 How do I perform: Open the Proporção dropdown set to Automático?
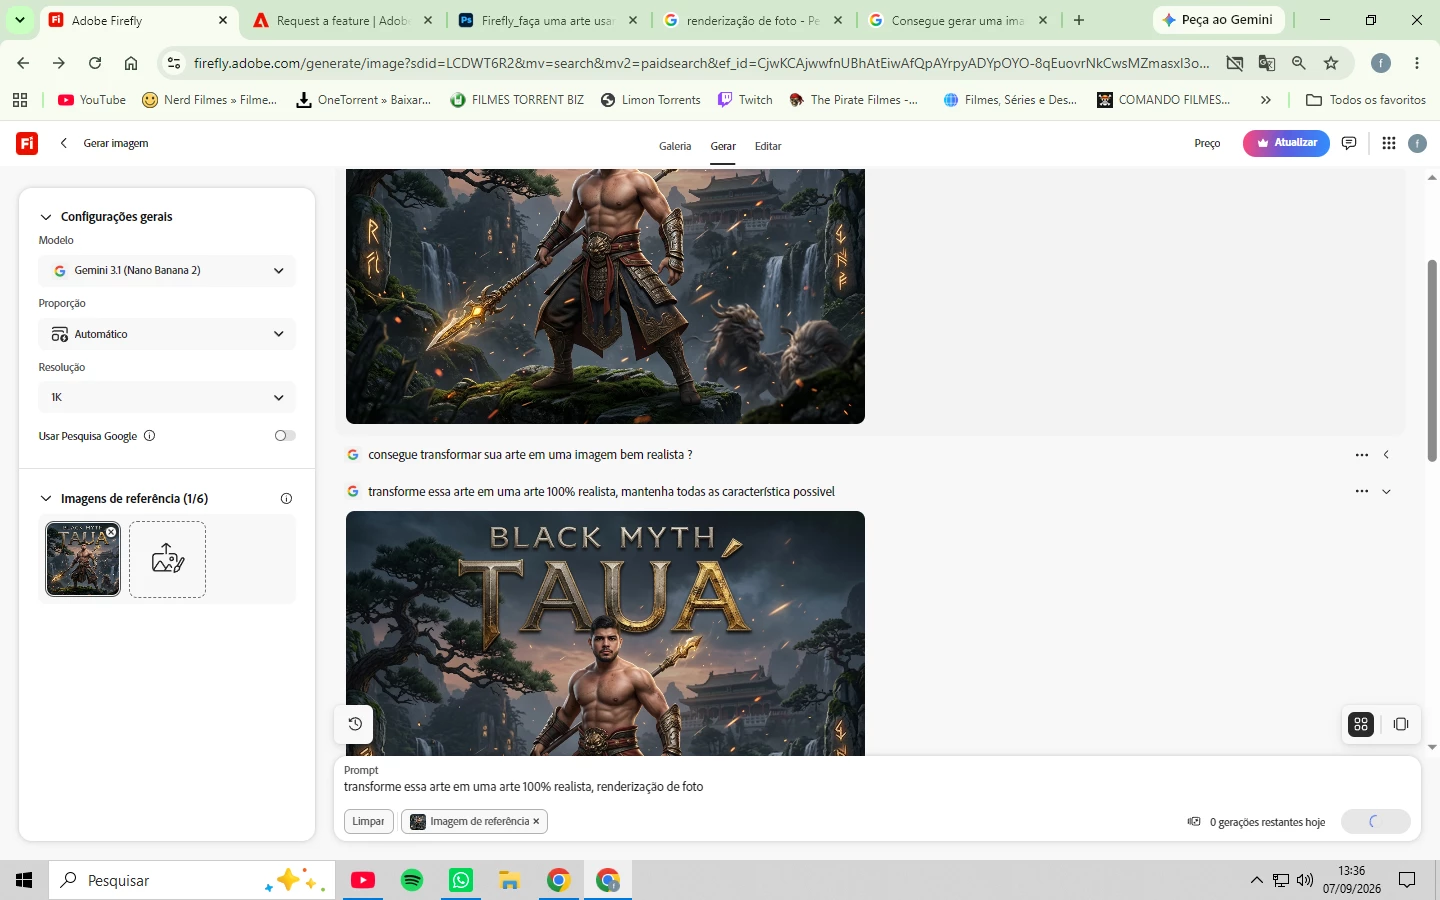point(167,334)
